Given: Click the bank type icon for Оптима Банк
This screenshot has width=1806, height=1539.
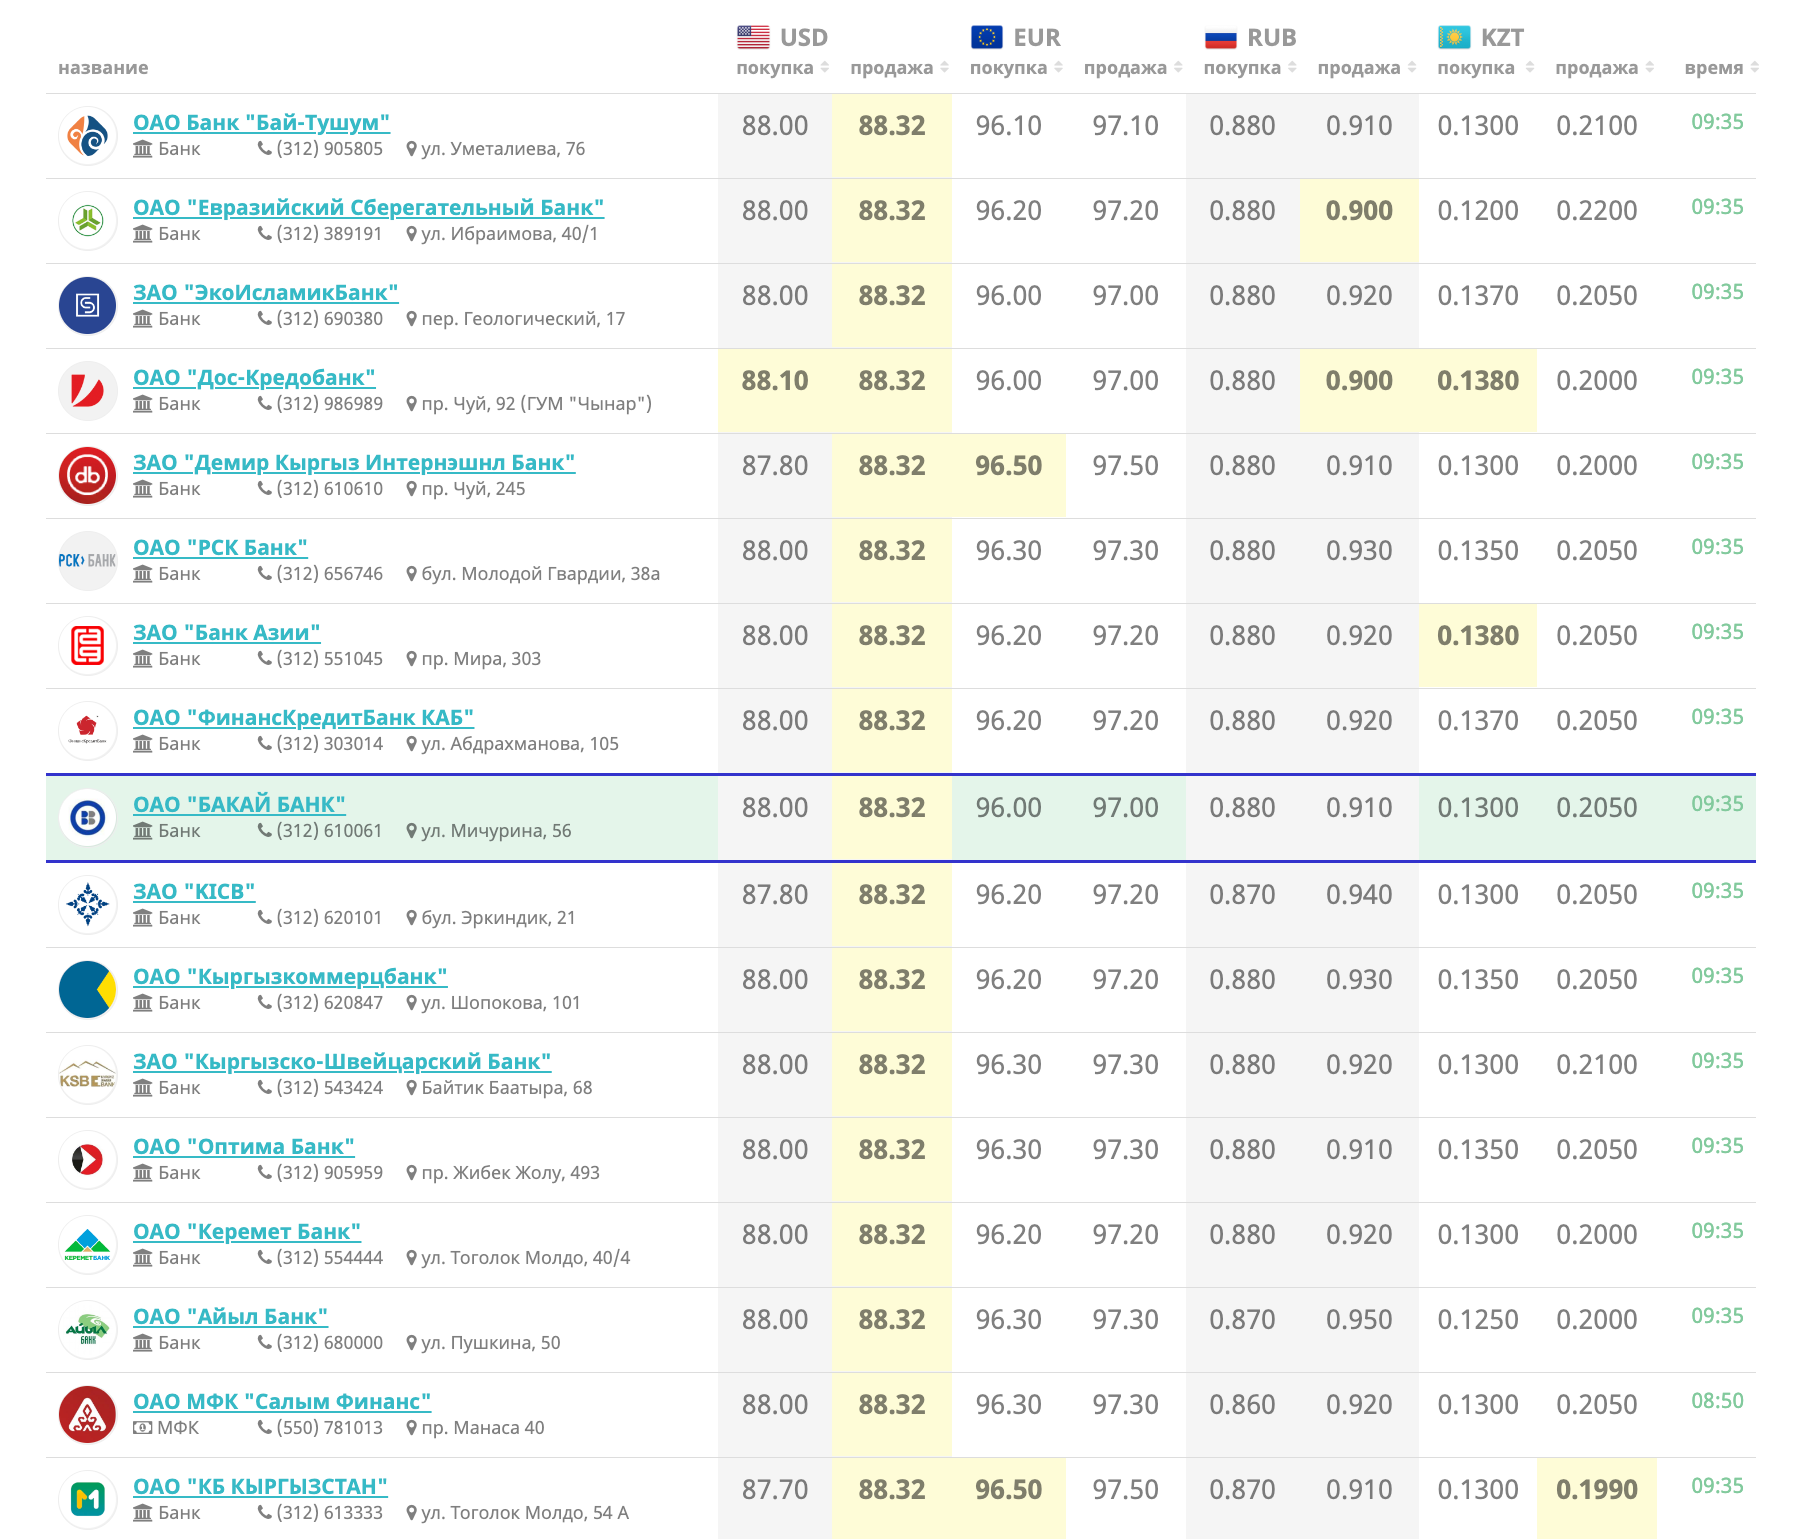Looking at the screenshot, I should pos(143,1173).
